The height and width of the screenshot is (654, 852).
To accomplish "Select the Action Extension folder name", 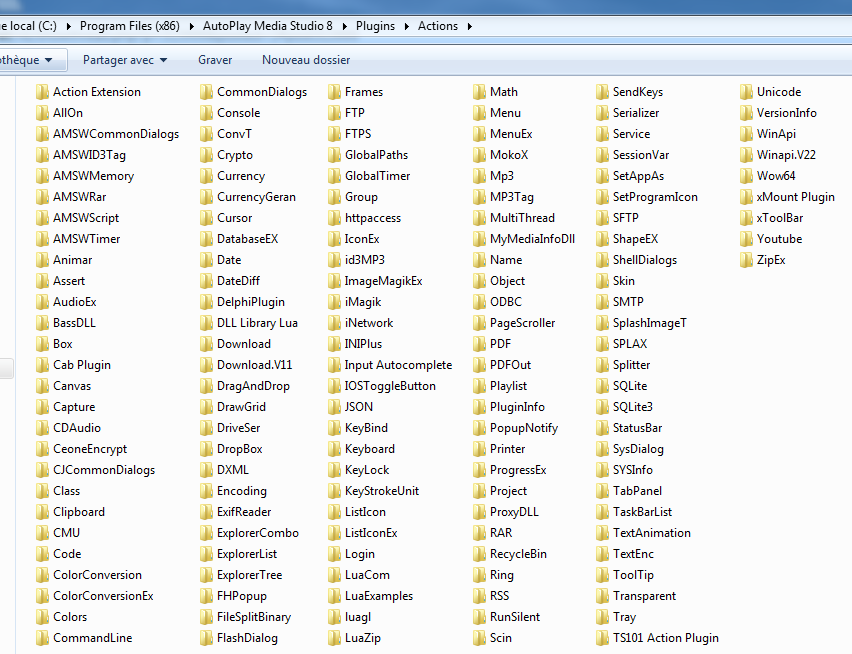I will pyautogui.click(x=97, y=92).
